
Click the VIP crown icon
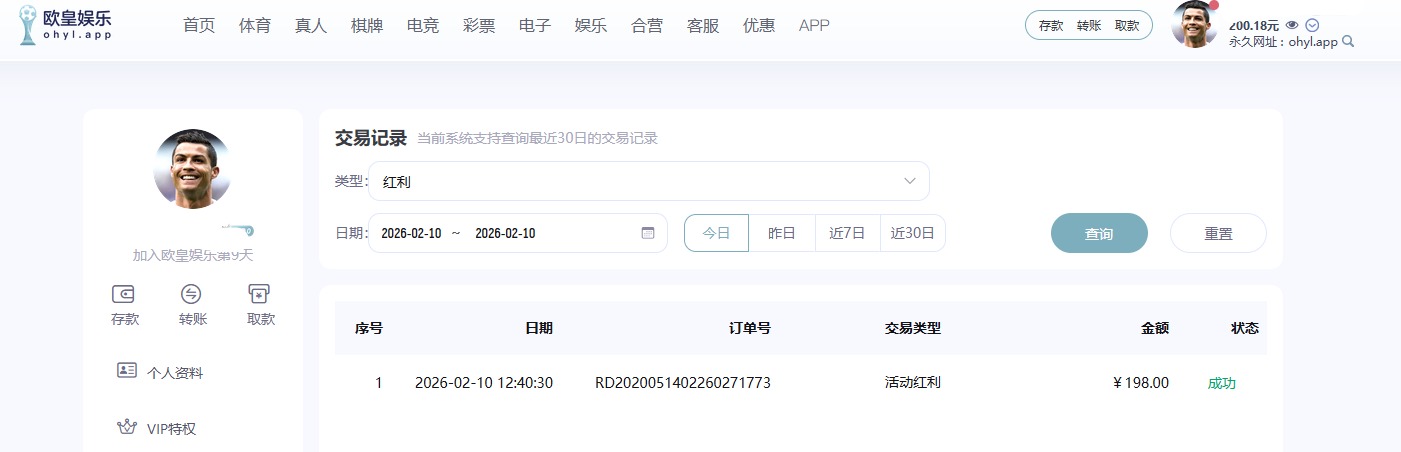tap(127, 427)
